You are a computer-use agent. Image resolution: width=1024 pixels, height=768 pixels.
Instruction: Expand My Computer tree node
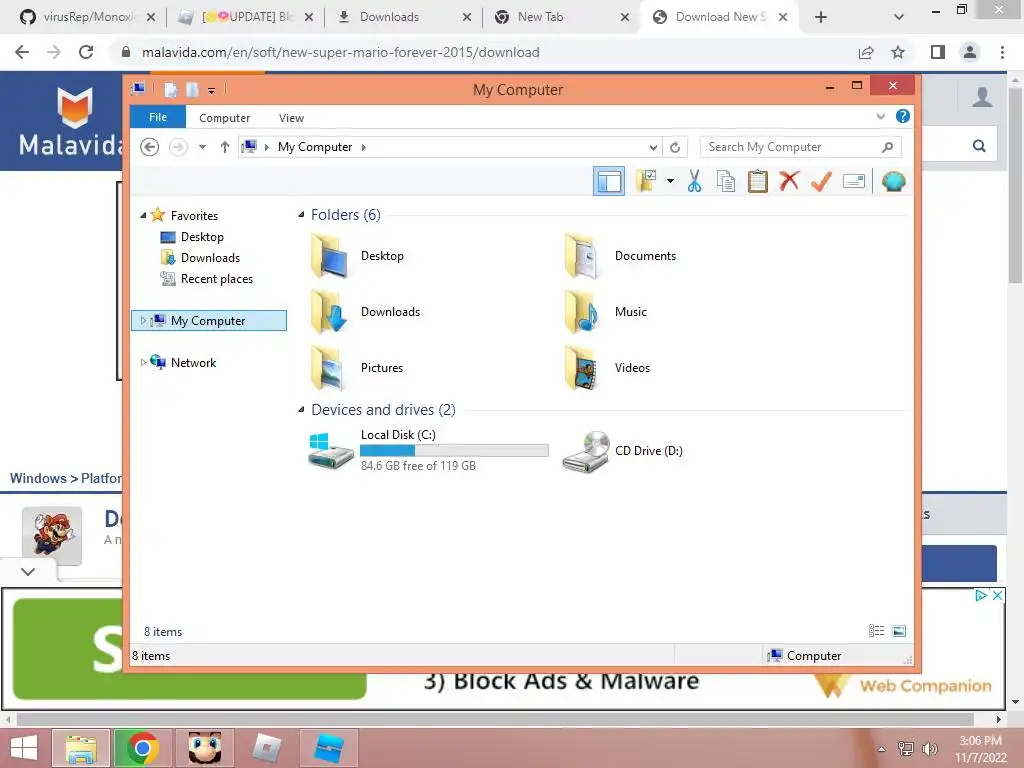pyautogui.click(x=143, y=321)
